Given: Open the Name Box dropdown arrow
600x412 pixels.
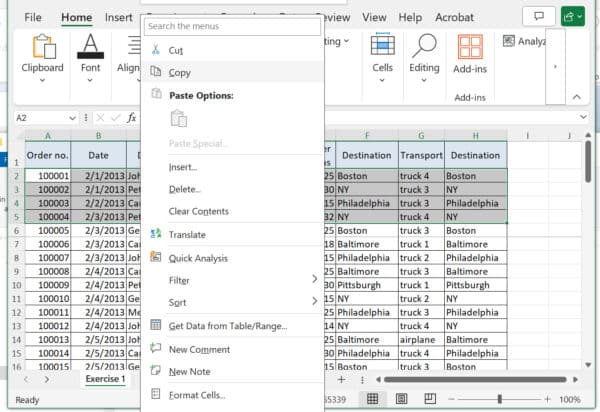Looking at the screenshot, I should pos(72,118).
